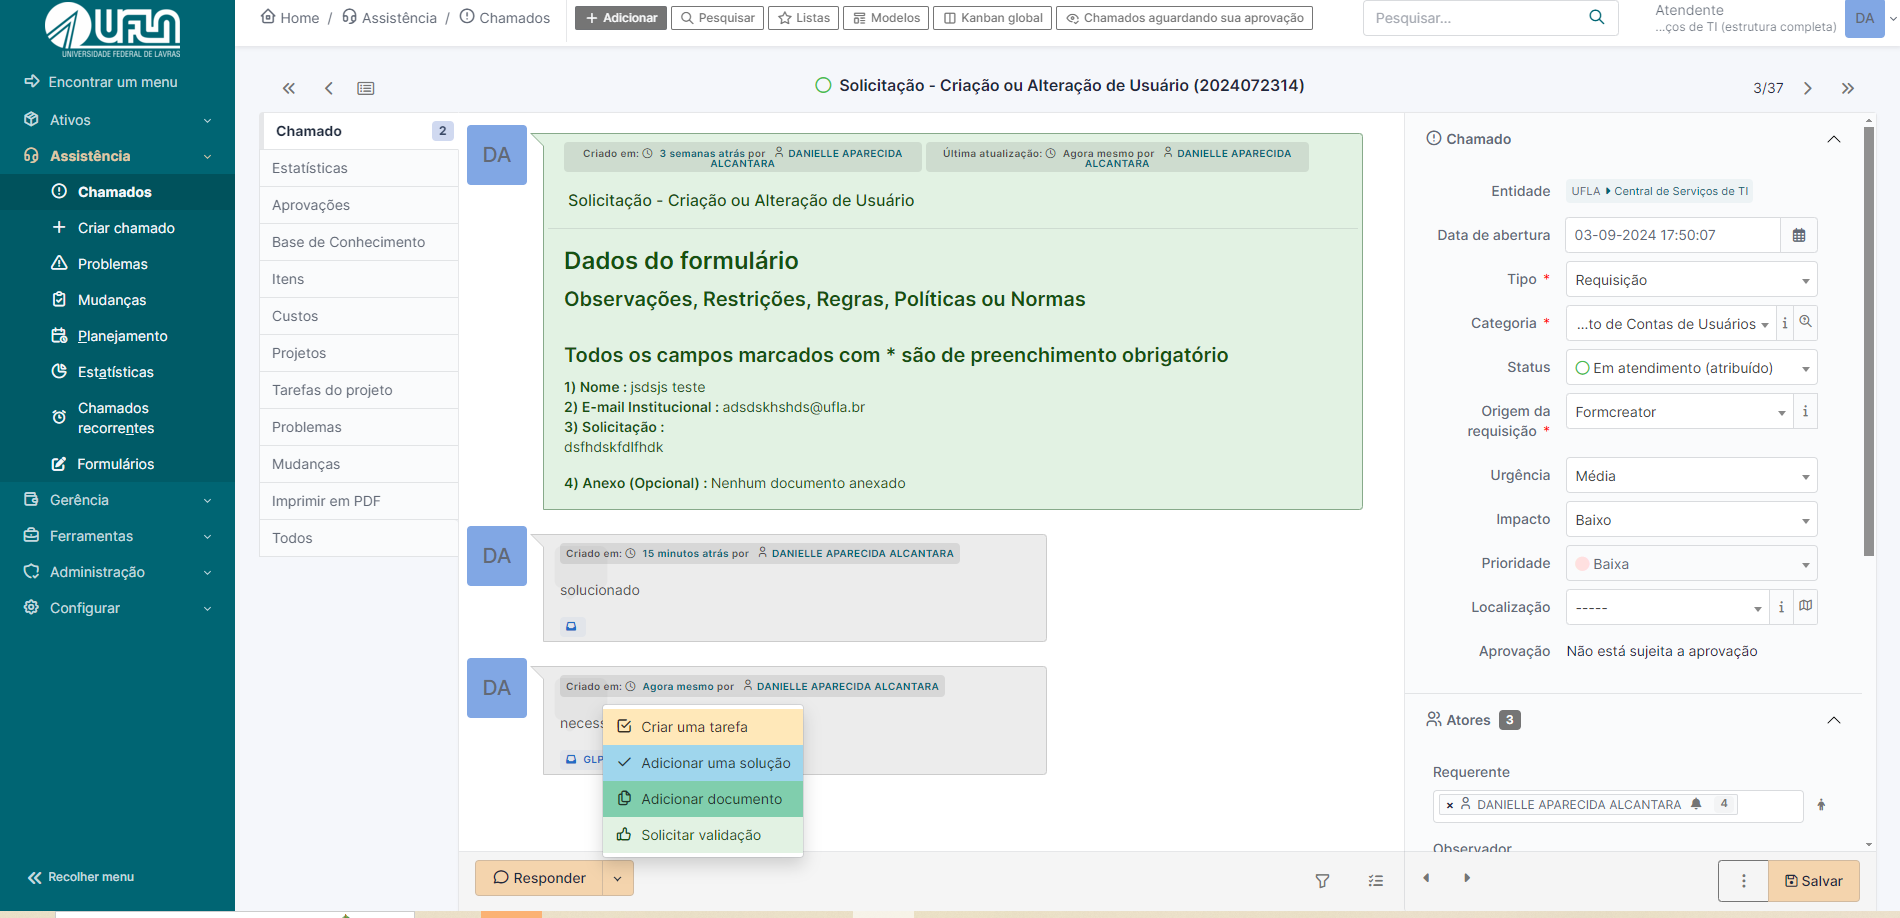The width and height of the screenshot is (1900, 918).
Task: Click Chamados breadcrumb
Action: coord(505,17)
